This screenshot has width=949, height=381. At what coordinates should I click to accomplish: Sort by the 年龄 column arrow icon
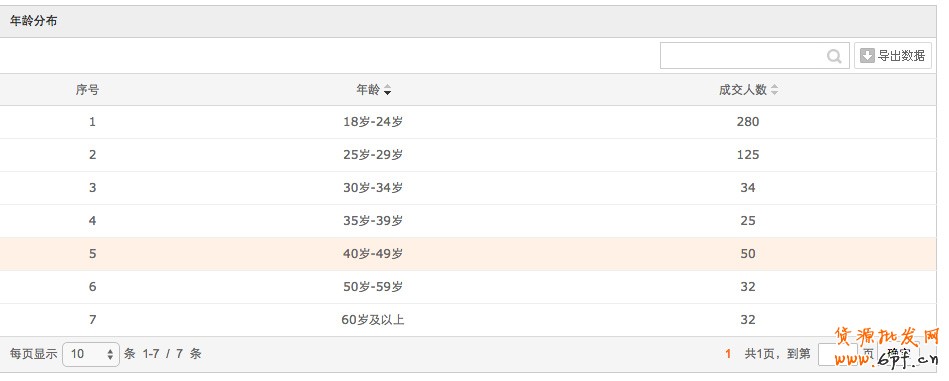coord(387,91)
